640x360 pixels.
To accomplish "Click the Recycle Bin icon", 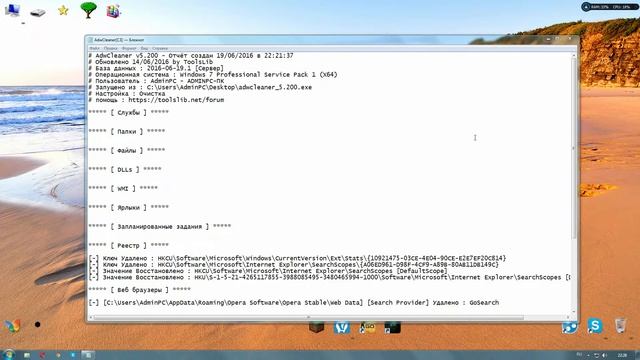I will point(620,325).
